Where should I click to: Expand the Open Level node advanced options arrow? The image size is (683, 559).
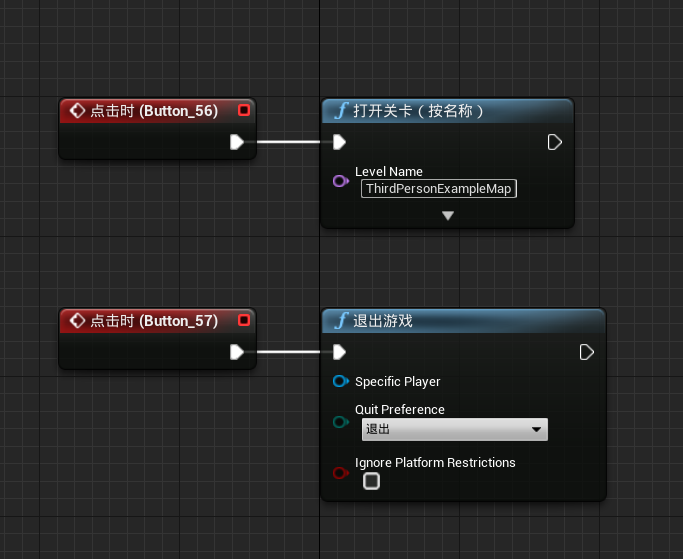[x=448, y=215]
